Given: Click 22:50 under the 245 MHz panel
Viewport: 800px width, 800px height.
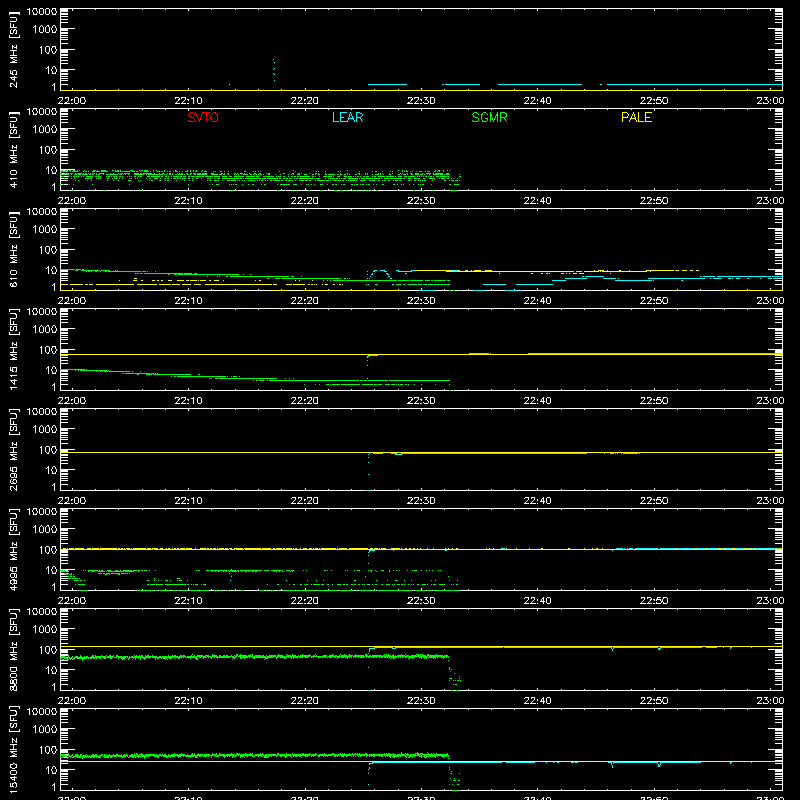Looking at the screenshot, I should tap(654, 101).
